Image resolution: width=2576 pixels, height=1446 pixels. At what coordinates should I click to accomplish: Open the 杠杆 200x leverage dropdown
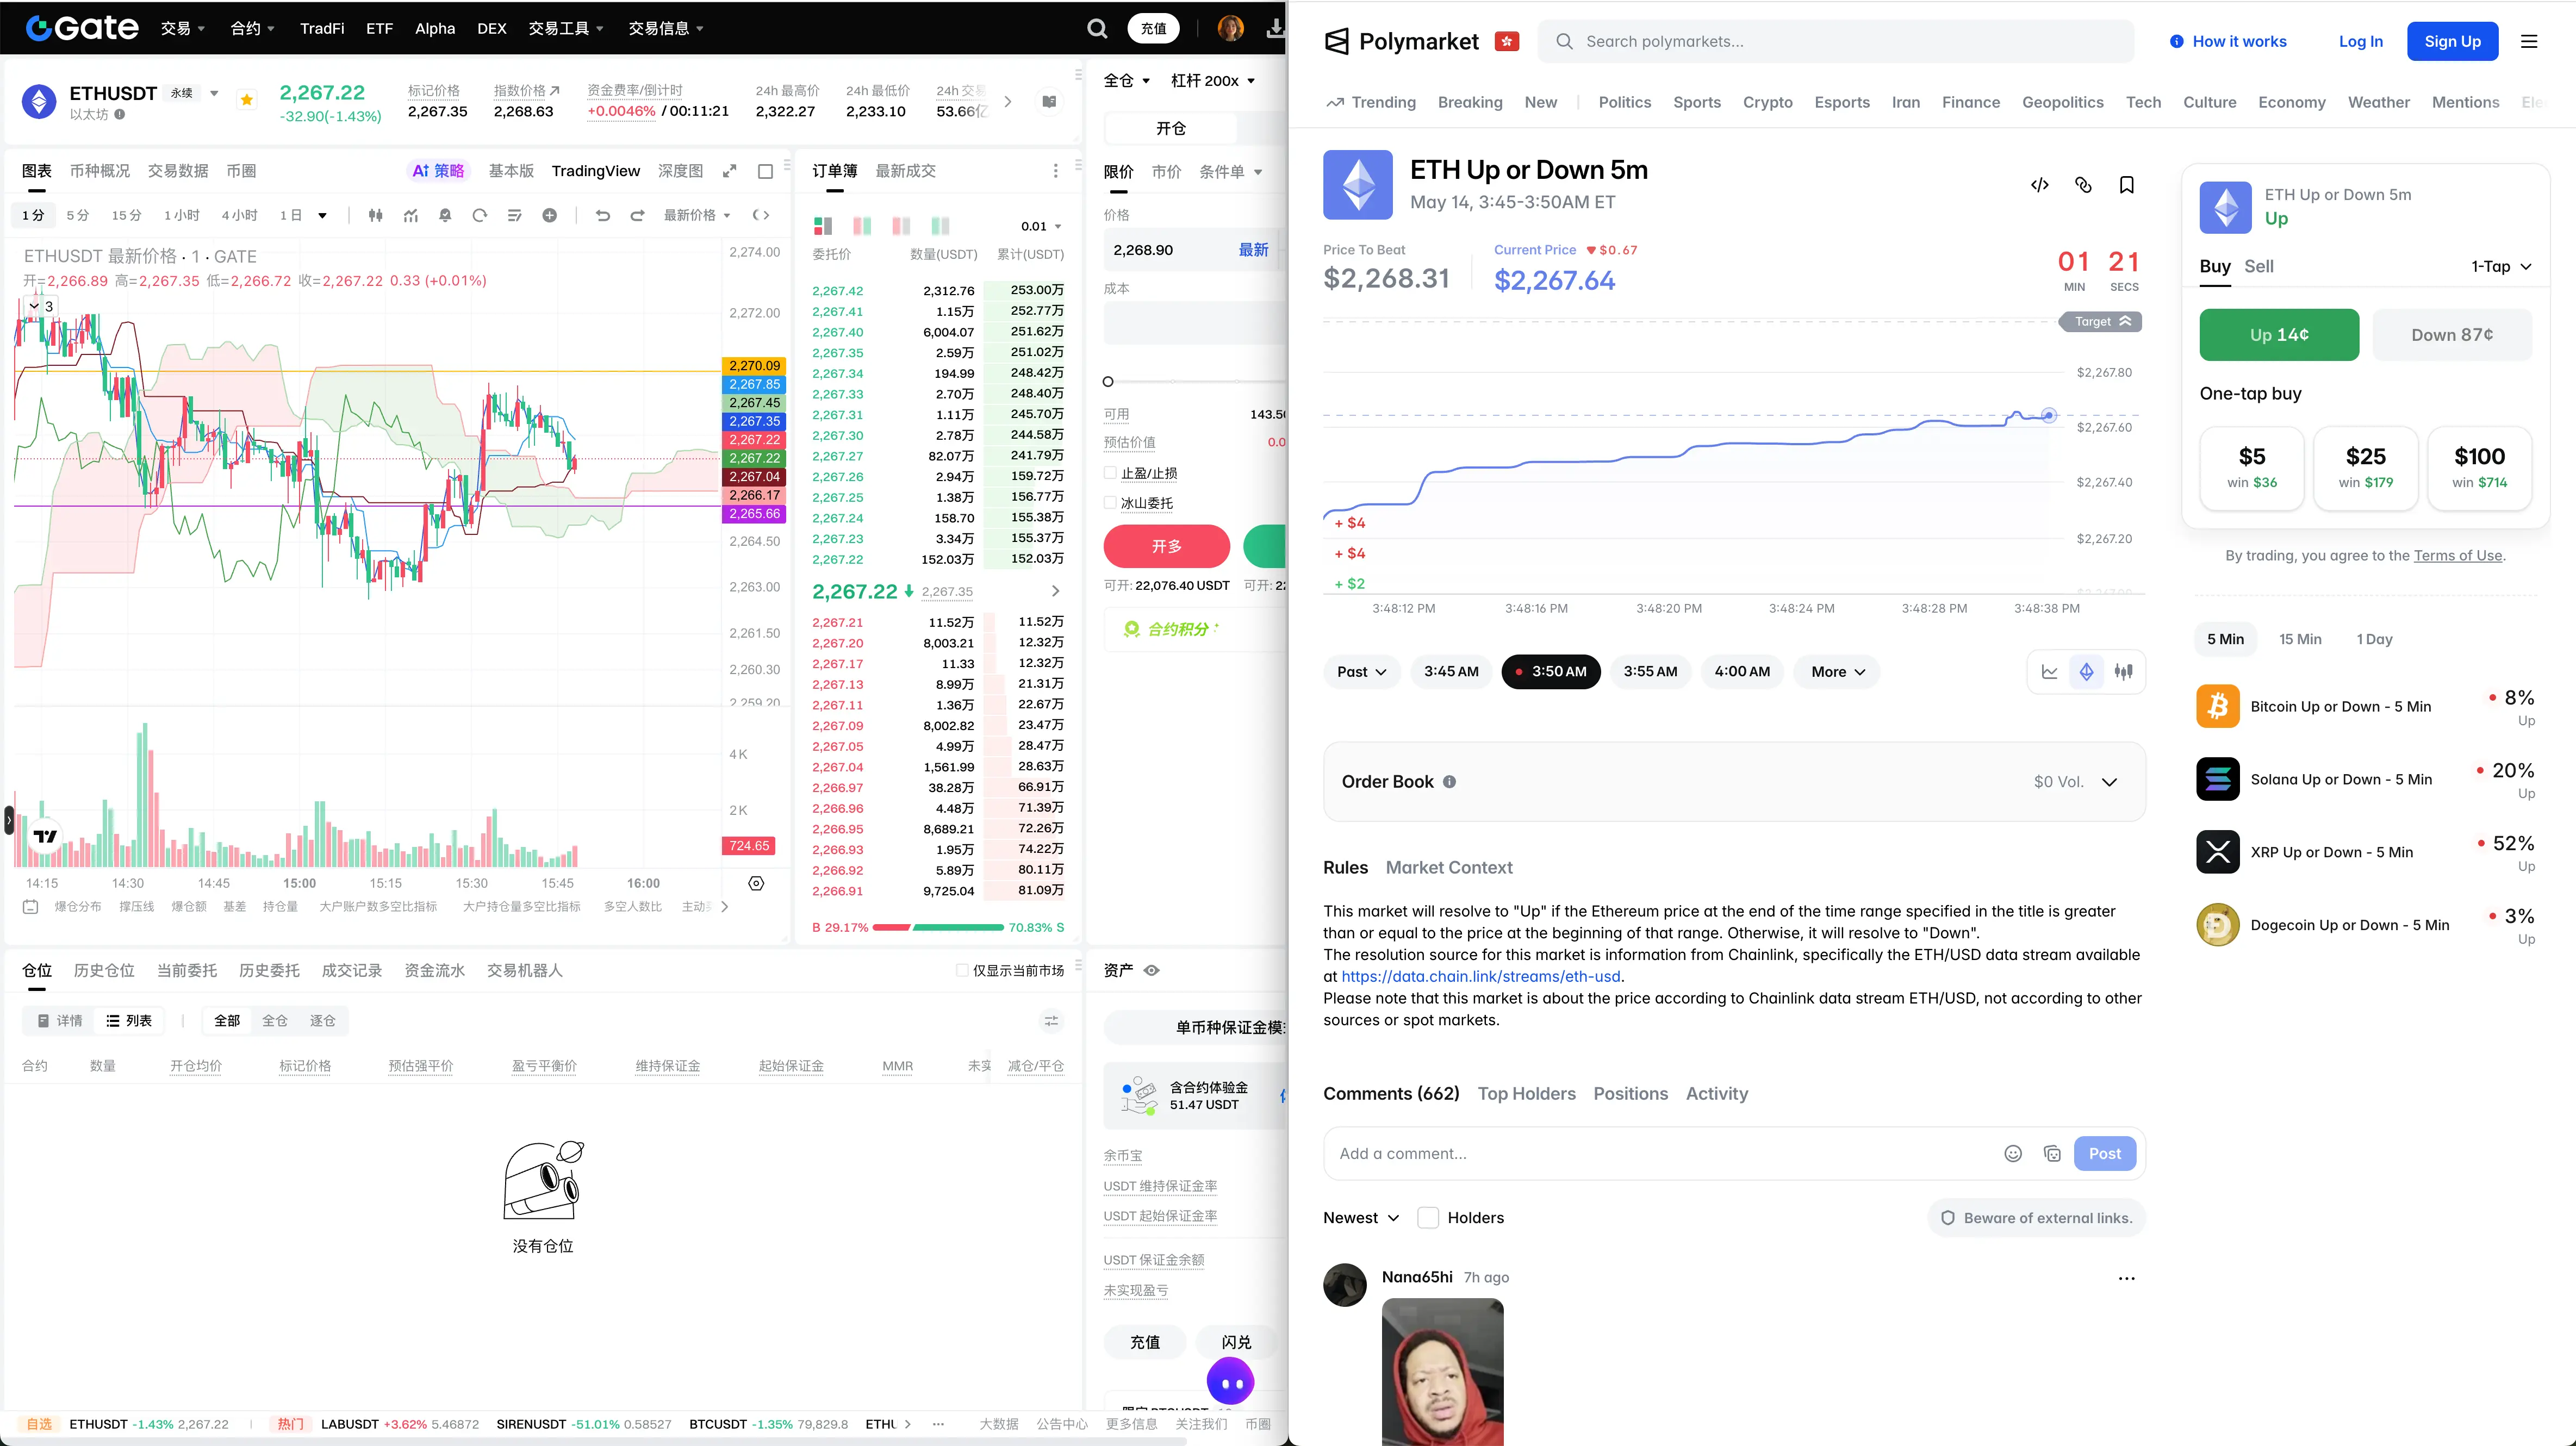click(1213, 81)
